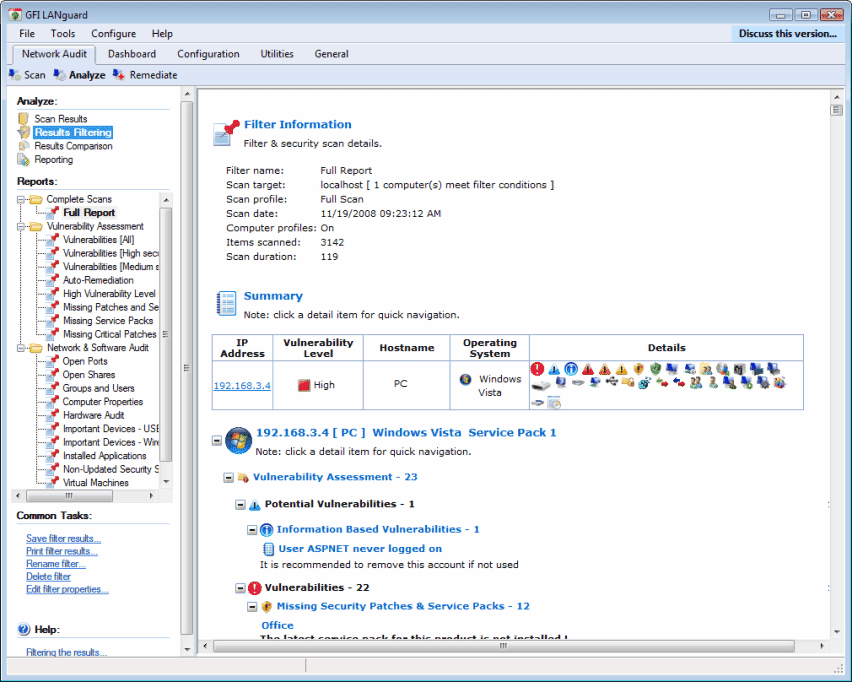Click the locked folder shares icon in Details

click(628, 383)
